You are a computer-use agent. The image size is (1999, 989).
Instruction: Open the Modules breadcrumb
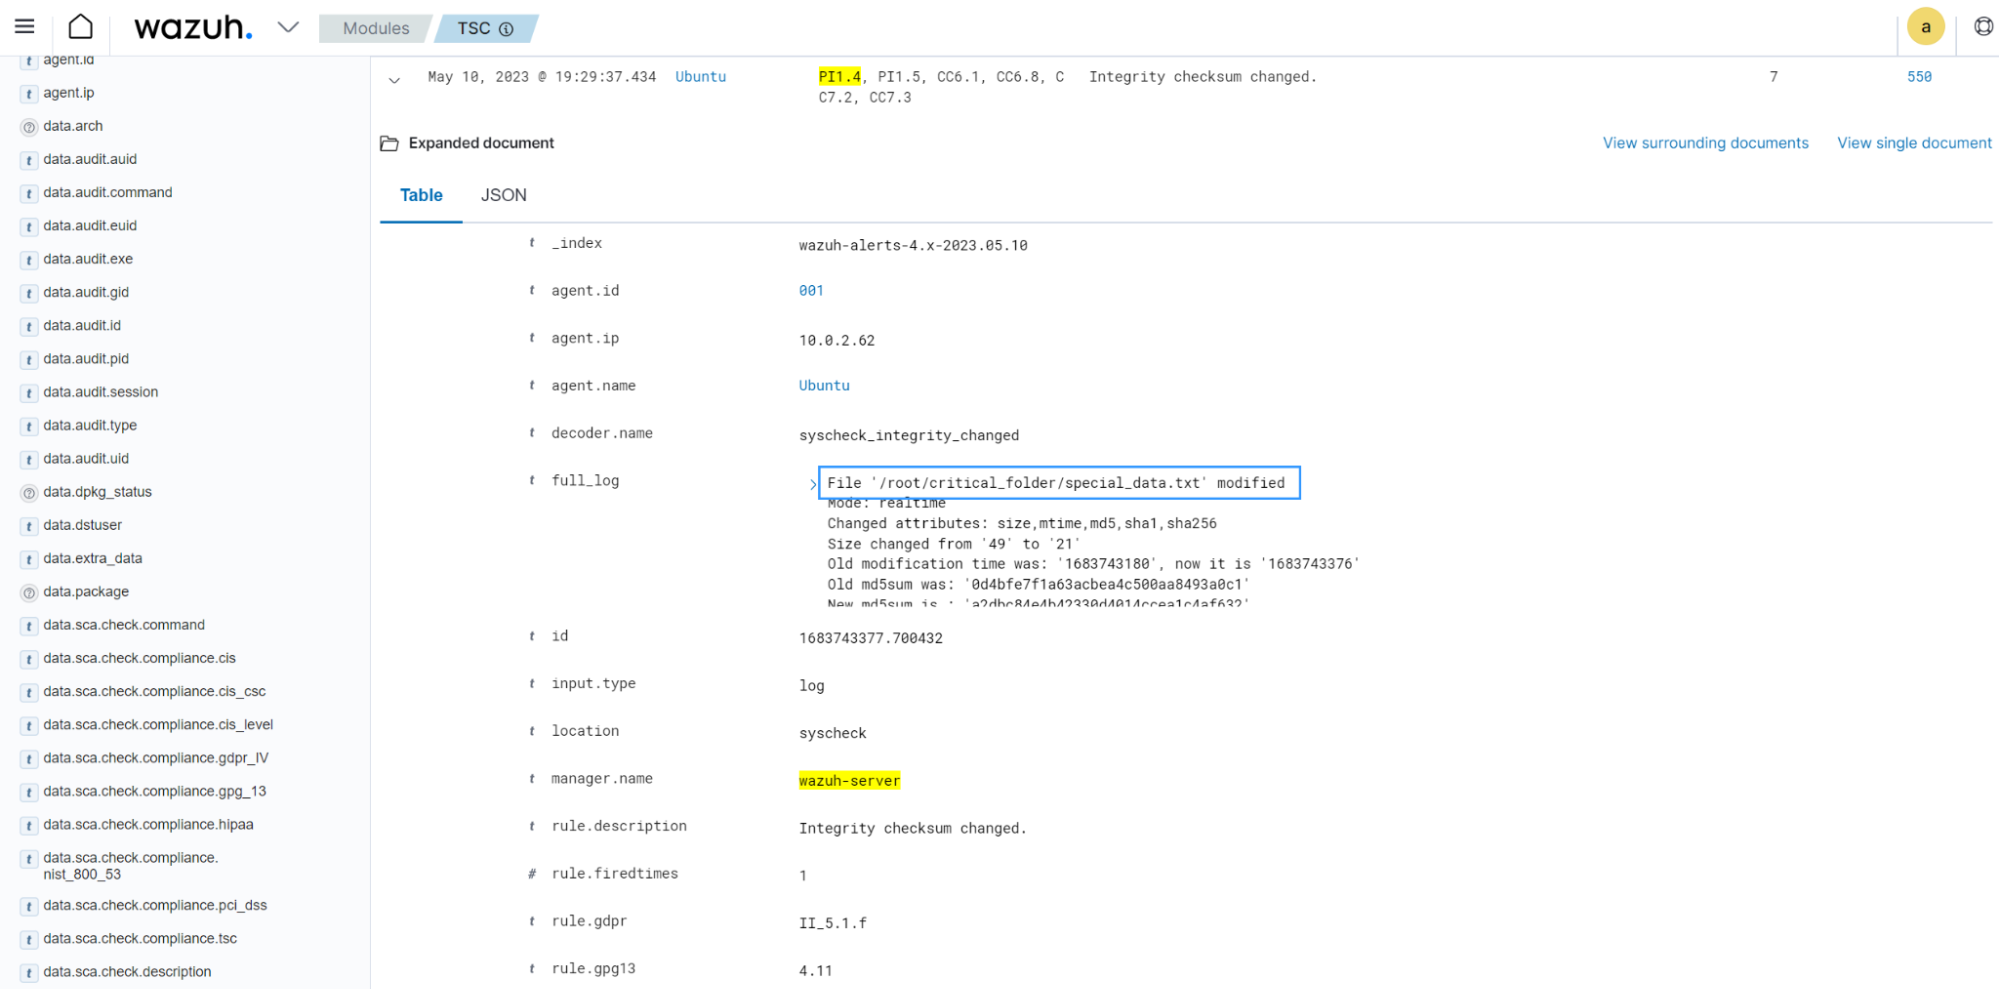[376, 28]
